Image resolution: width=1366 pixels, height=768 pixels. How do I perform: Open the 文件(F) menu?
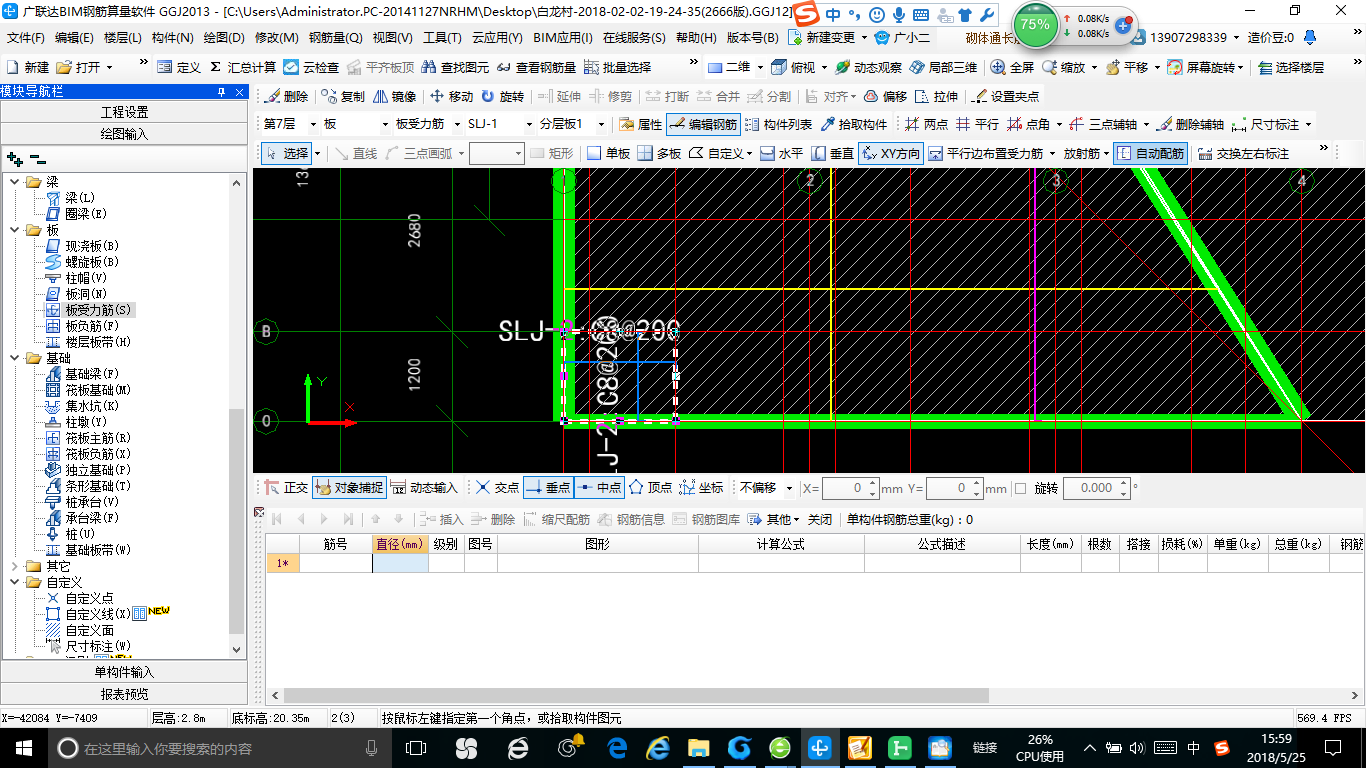26,38
